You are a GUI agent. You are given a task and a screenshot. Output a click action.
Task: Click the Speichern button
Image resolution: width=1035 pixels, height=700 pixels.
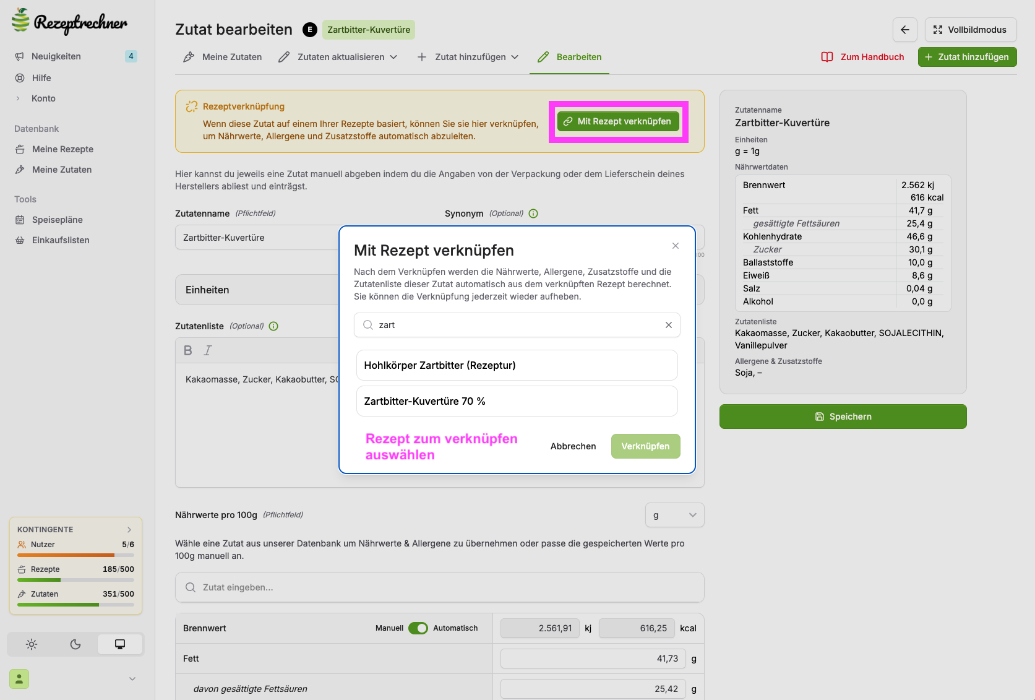(843, 417)
